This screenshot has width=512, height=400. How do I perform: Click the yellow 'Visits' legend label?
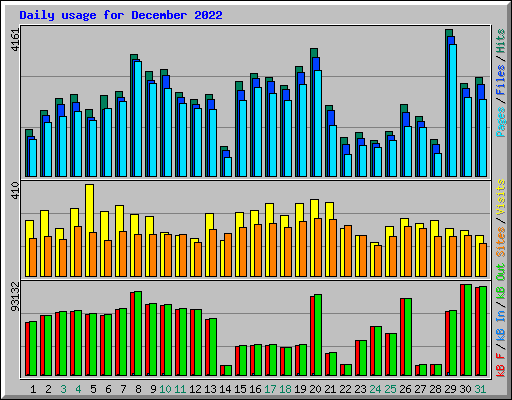[x=500, y=197]
